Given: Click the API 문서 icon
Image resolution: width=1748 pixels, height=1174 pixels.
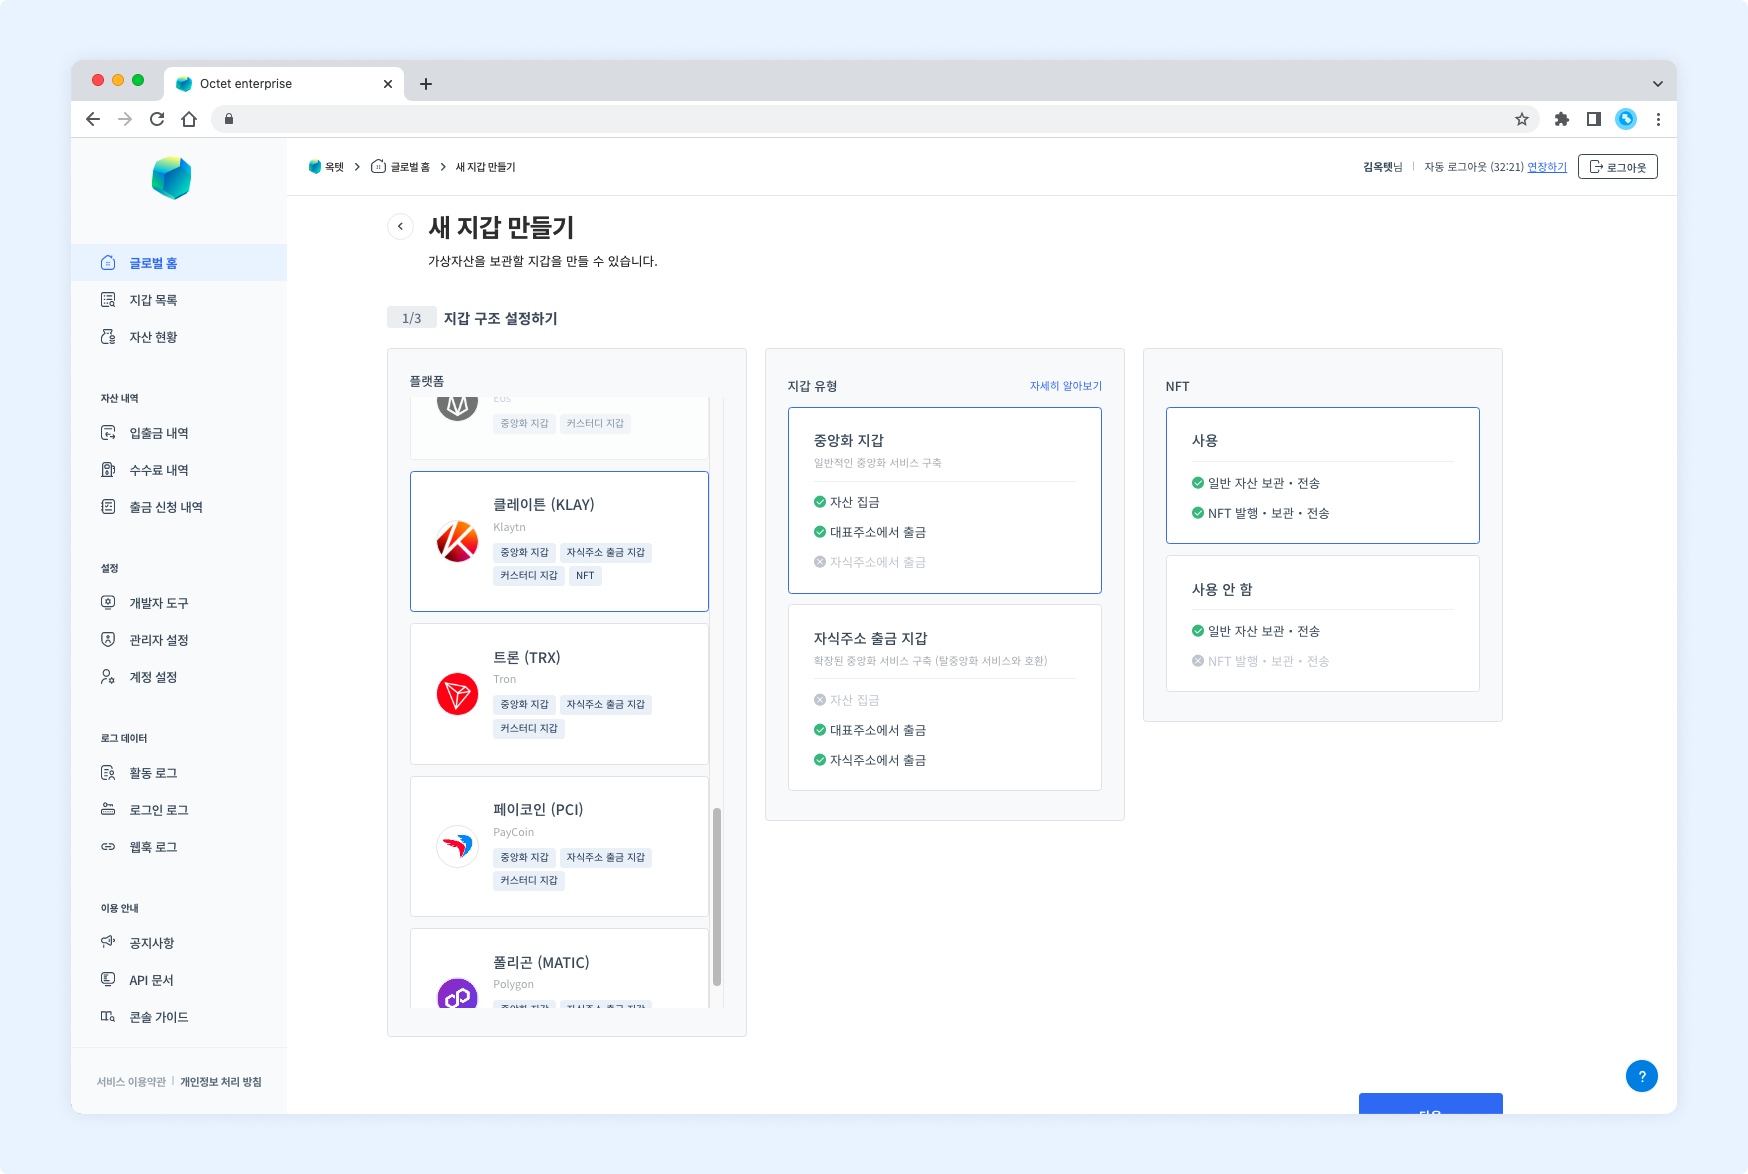Looking at the screenshot, I should (x=108, y=980).
